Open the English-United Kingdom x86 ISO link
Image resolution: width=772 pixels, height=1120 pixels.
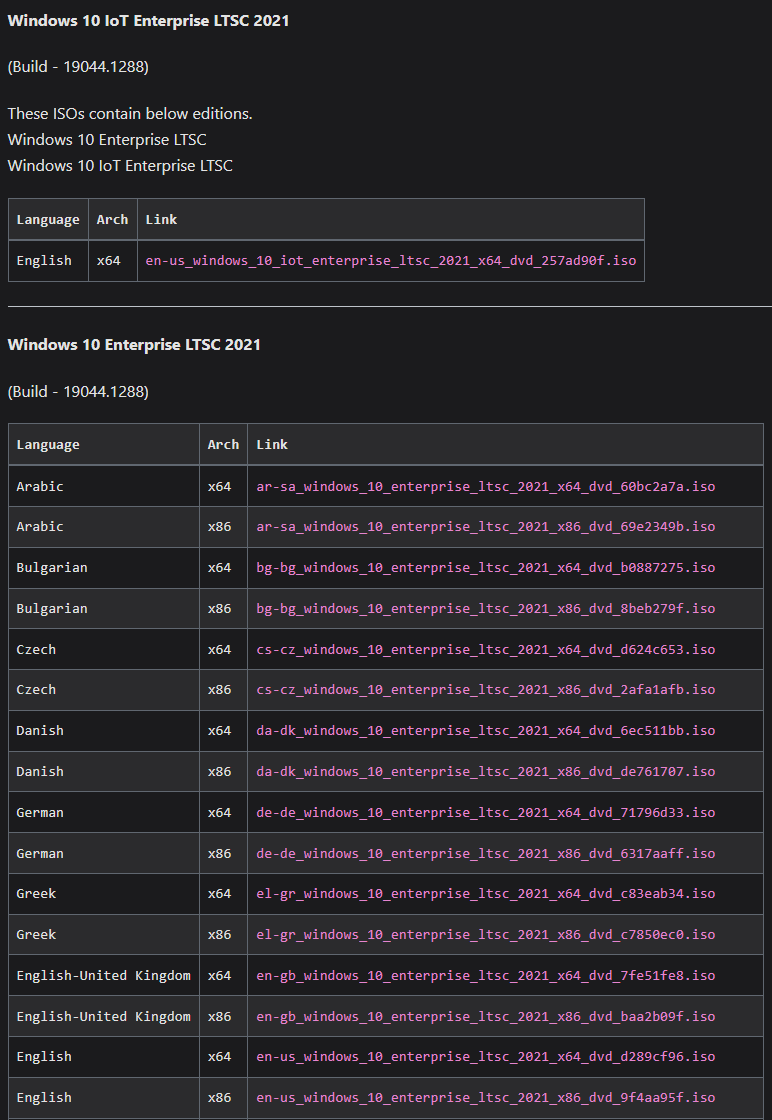click(x=485, y=1017)
